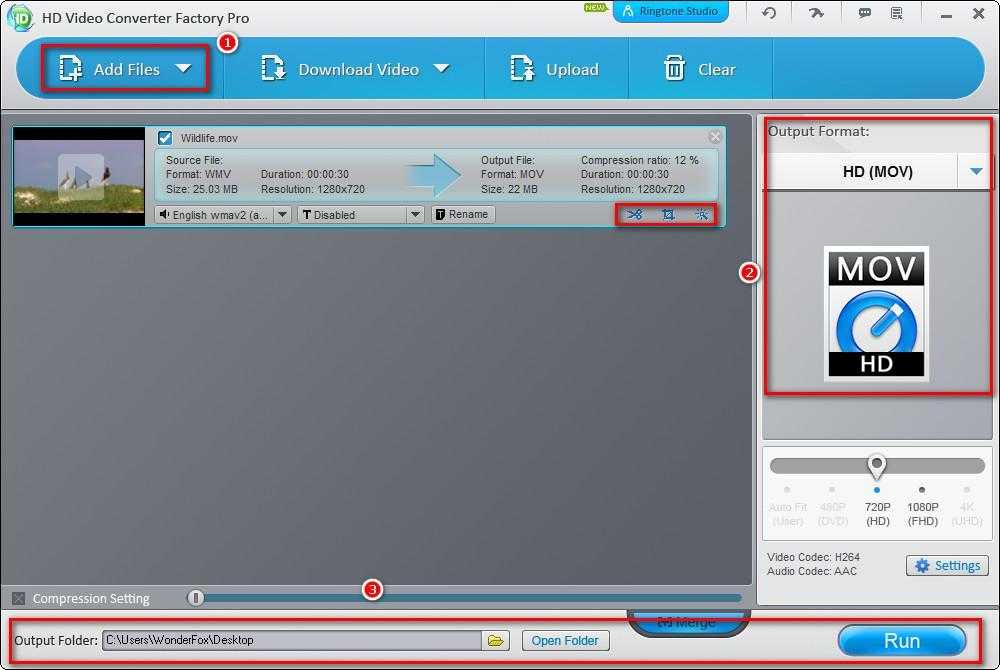
Task: Click the scissors trim video icon
Action: [634, 214]
